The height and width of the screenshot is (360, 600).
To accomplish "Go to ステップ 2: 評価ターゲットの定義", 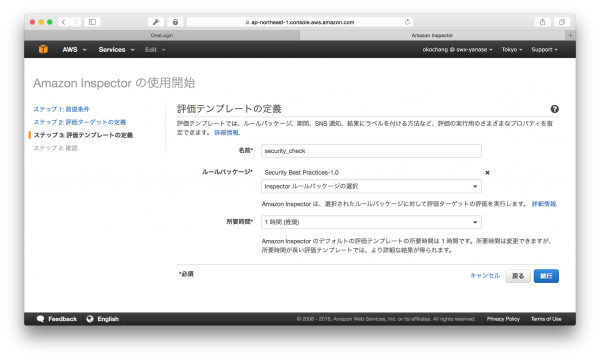I will (80, 122).
